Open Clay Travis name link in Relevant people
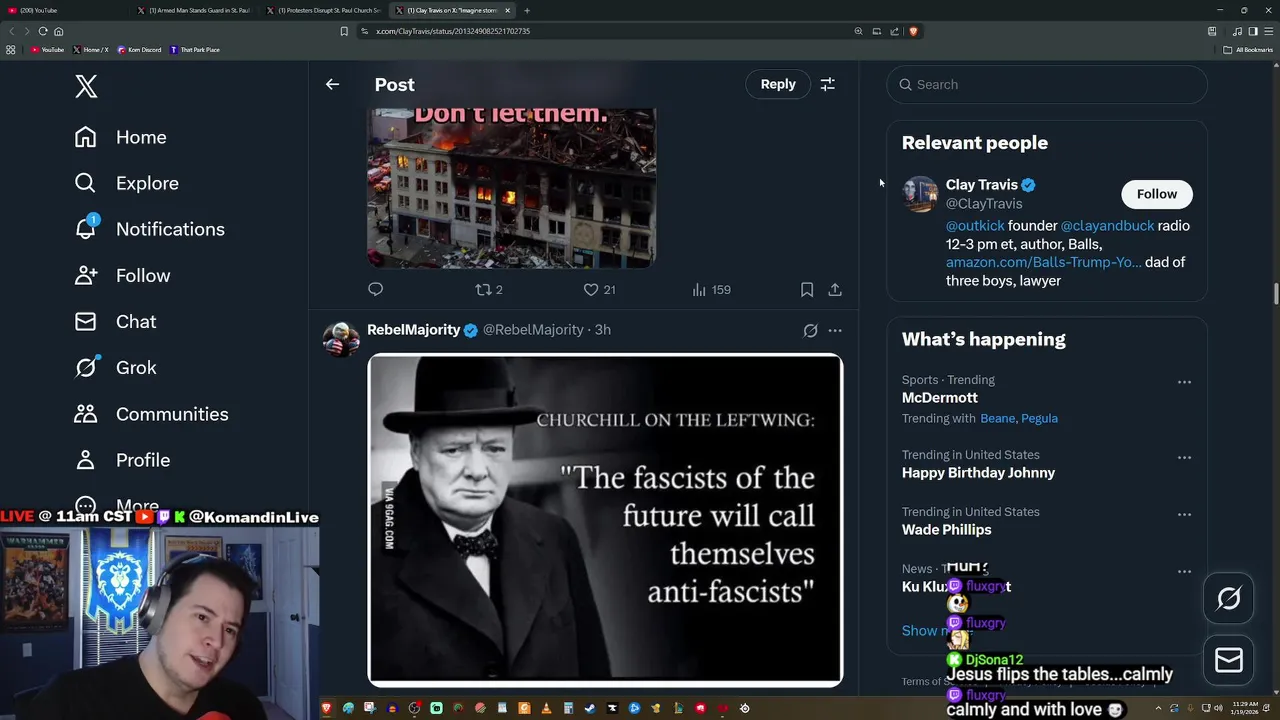The image size is (1280, 720). [x=982, y=185]
